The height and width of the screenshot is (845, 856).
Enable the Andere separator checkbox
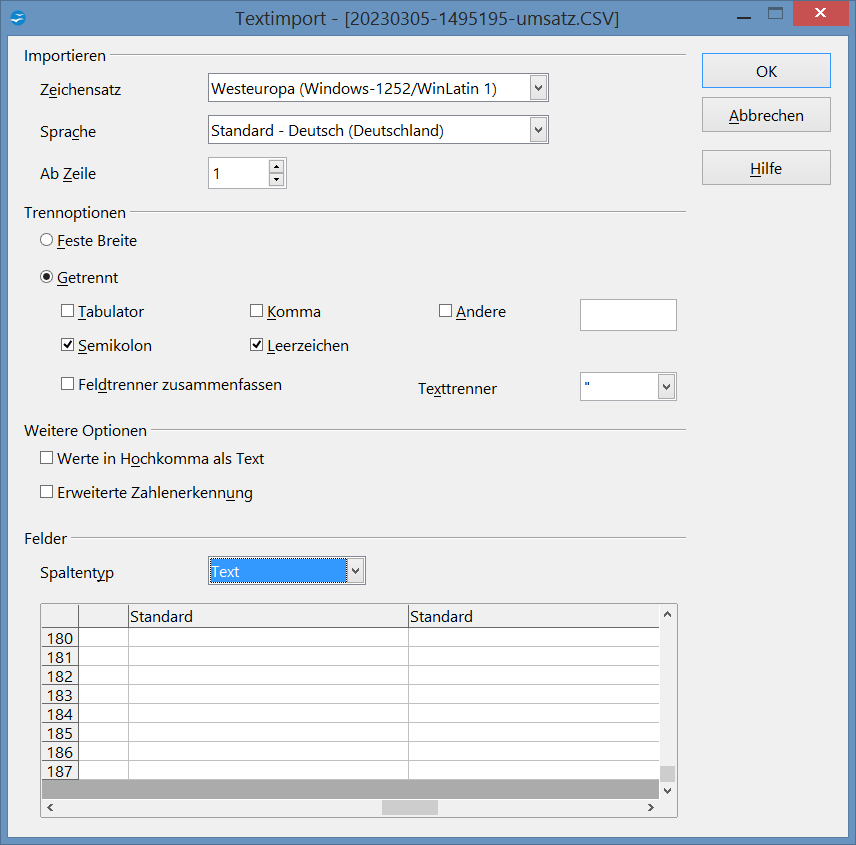point(445,311)
